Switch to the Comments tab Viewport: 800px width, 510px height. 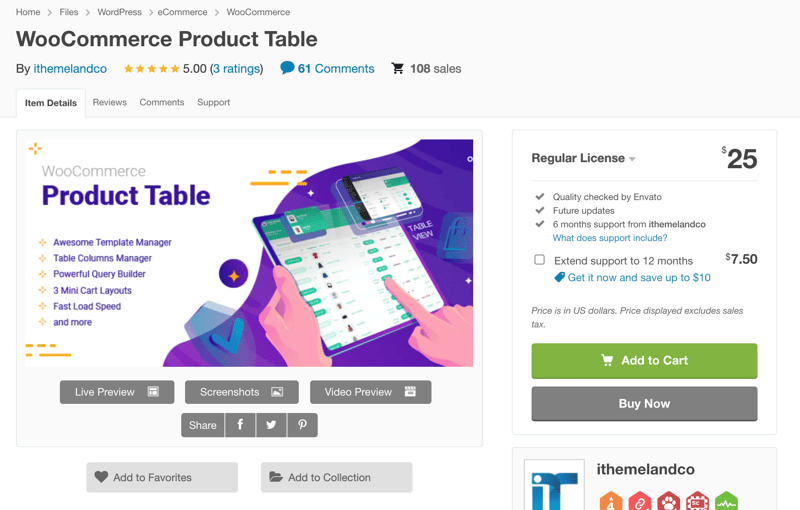162,102
